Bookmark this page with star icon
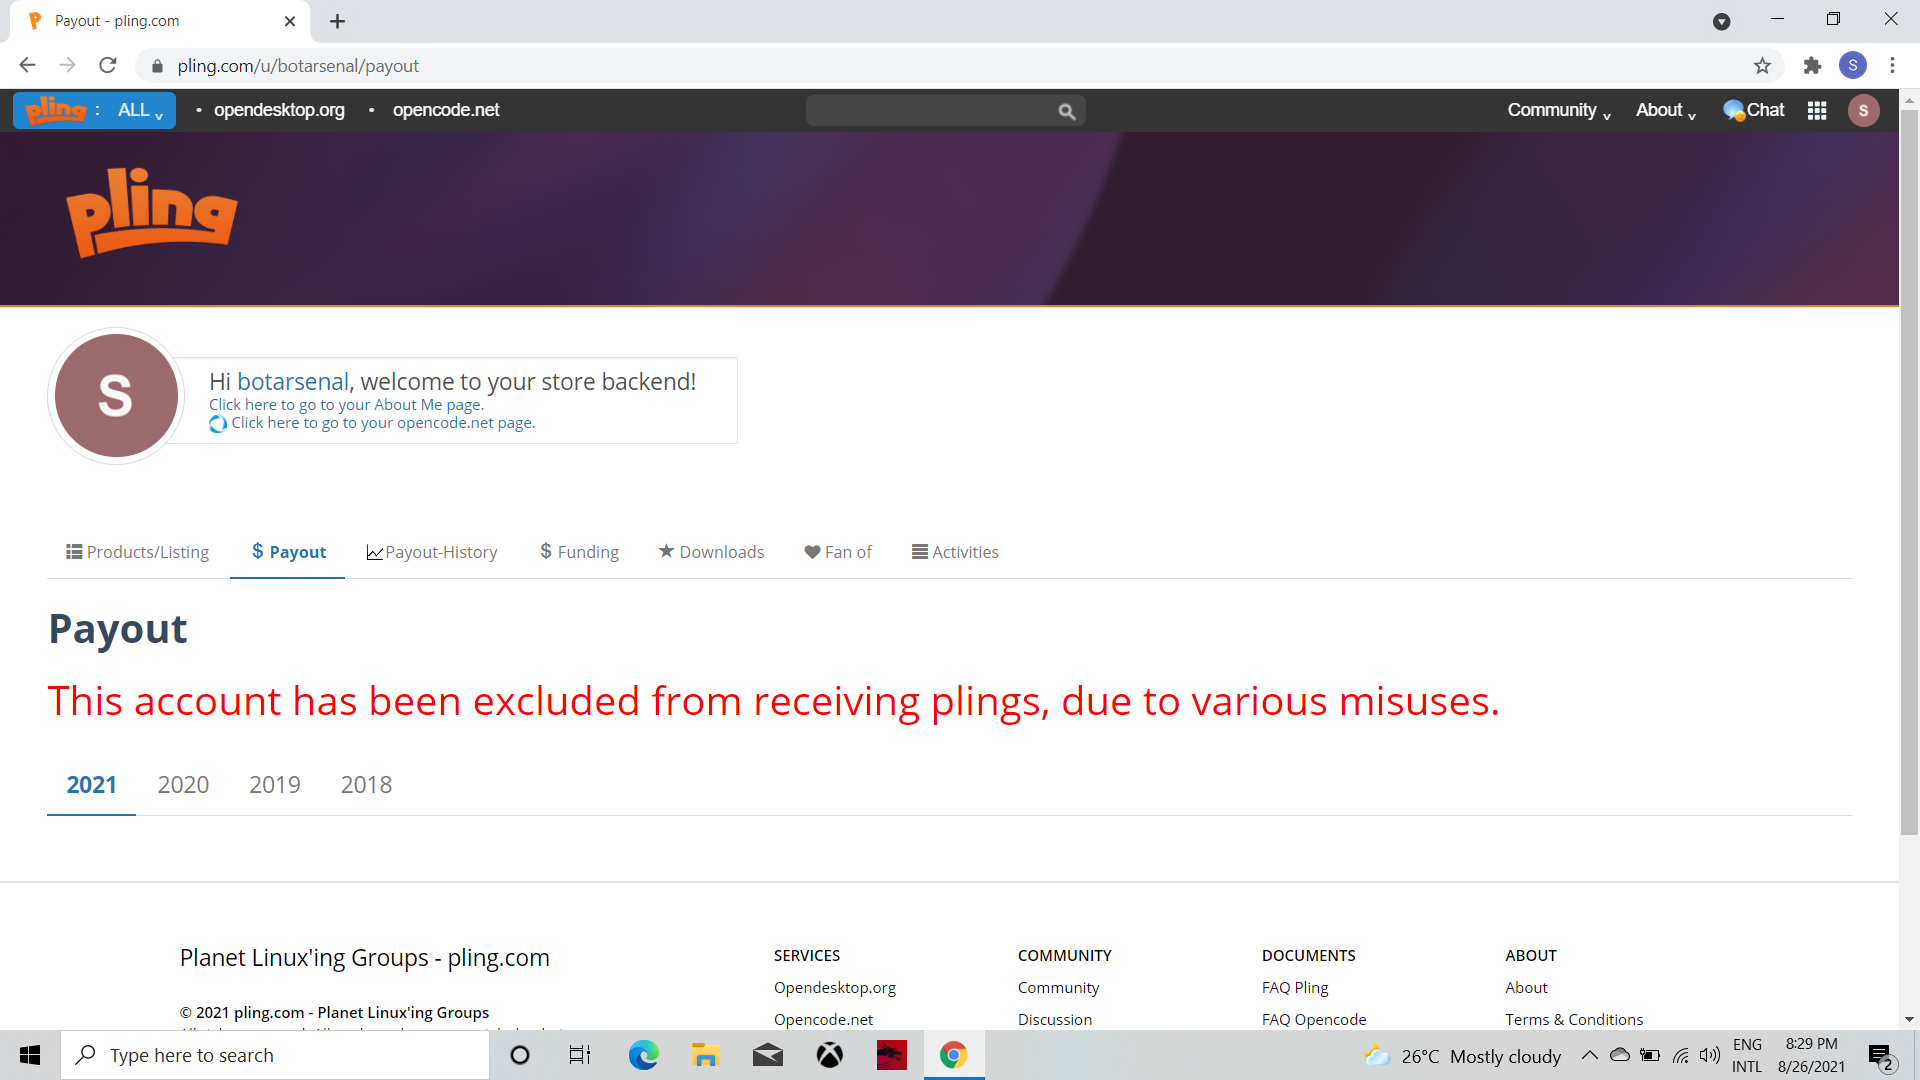 point(1762,66)
